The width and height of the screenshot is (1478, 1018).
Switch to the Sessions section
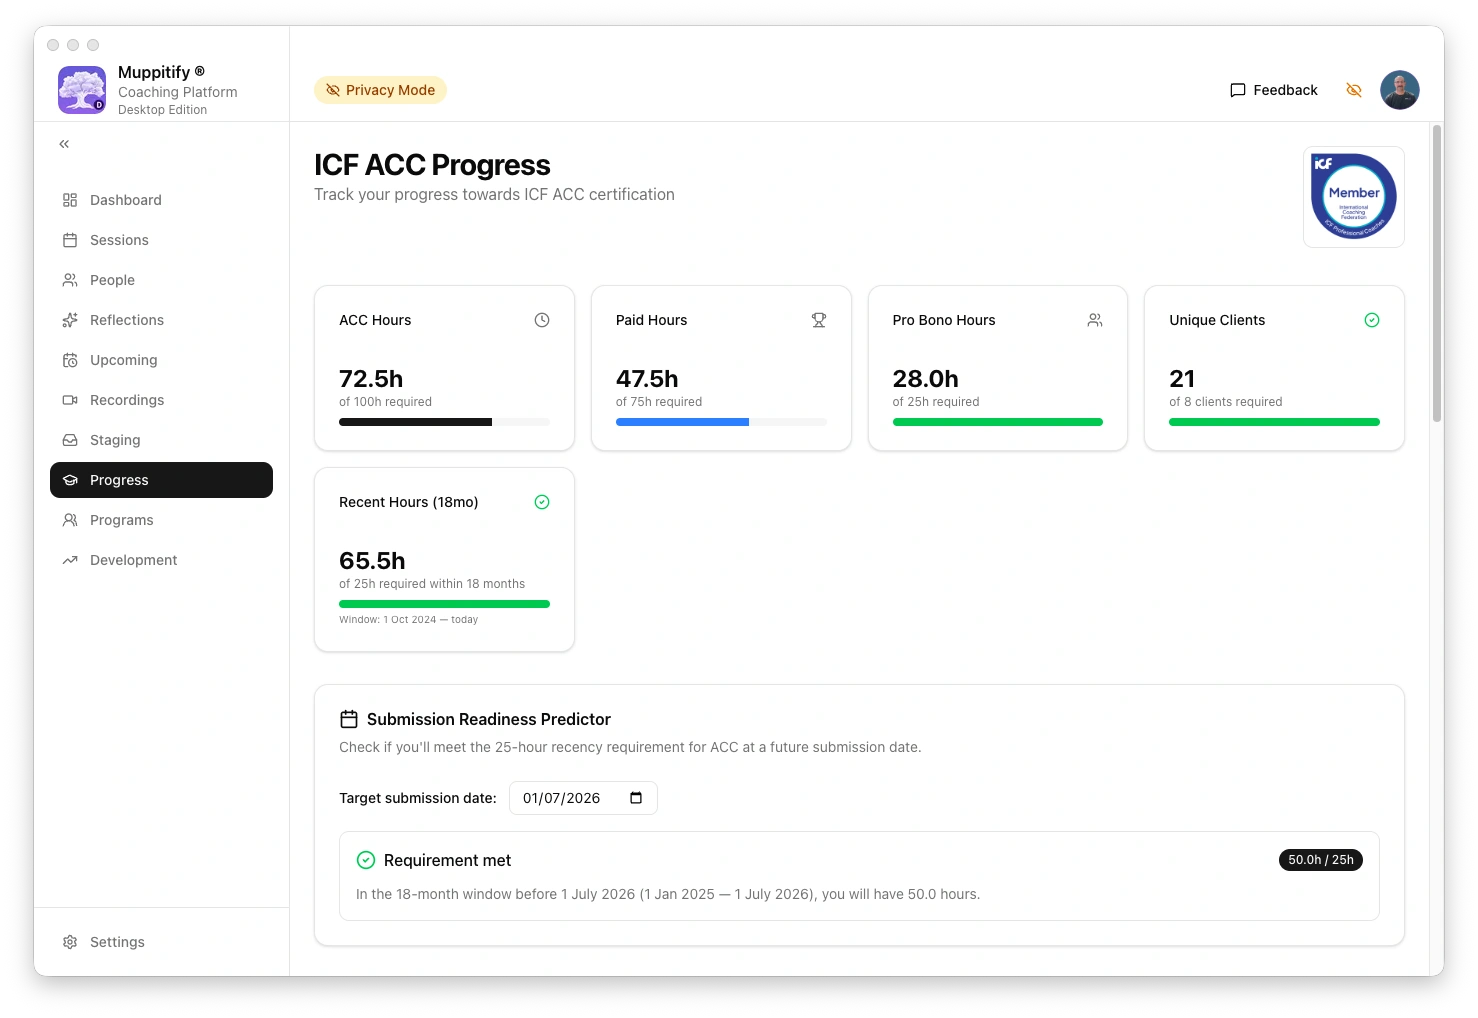(x=118, y=240)
